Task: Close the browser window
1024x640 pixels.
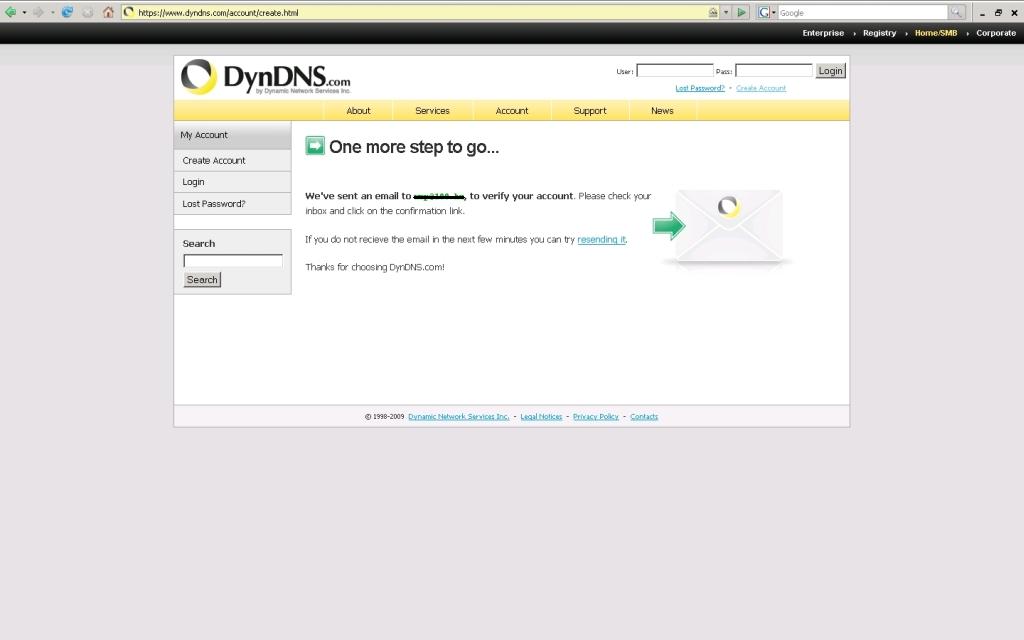Action: [x=1014, y=12]
